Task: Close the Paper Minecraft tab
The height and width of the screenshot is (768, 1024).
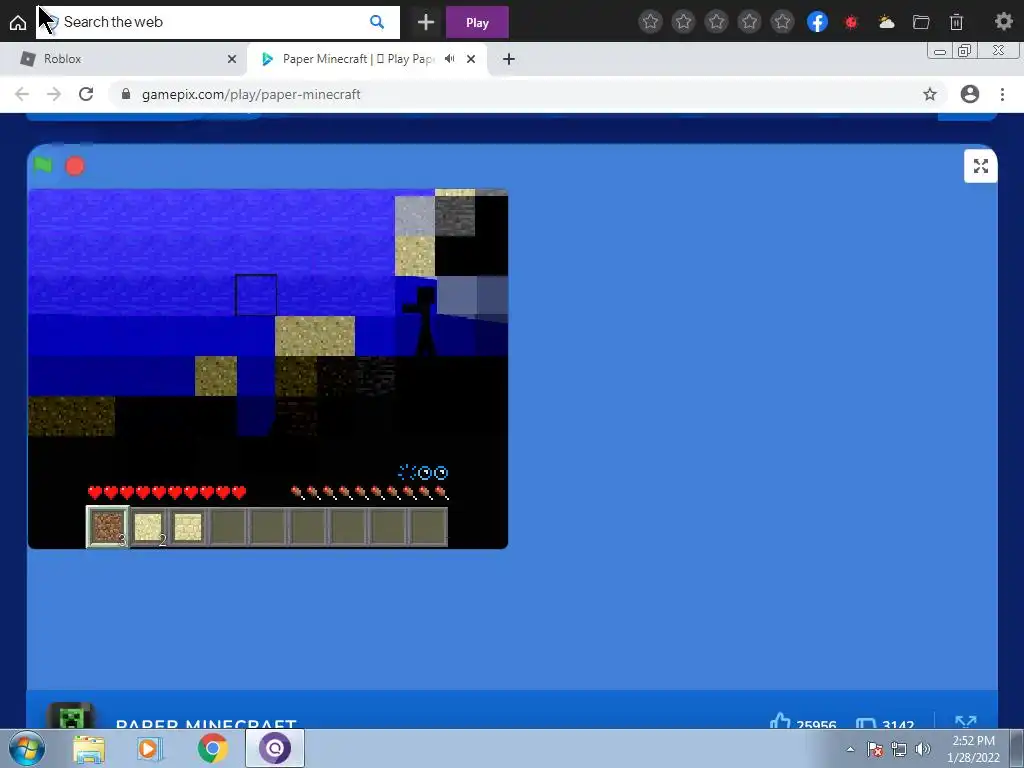Action: tap(471, 59)
